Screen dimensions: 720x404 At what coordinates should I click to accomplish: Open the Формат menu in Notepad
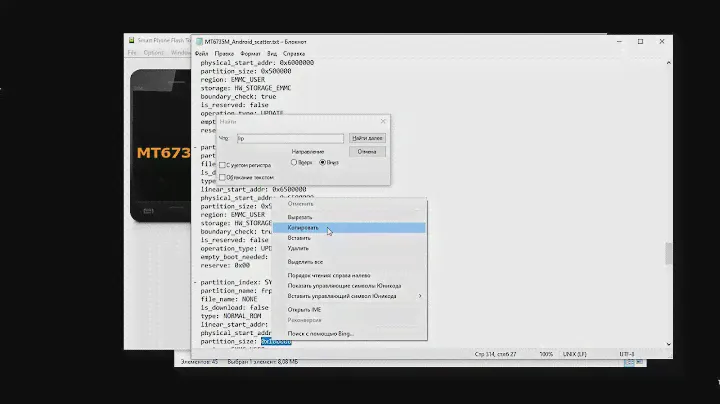(x=250, y=52)
